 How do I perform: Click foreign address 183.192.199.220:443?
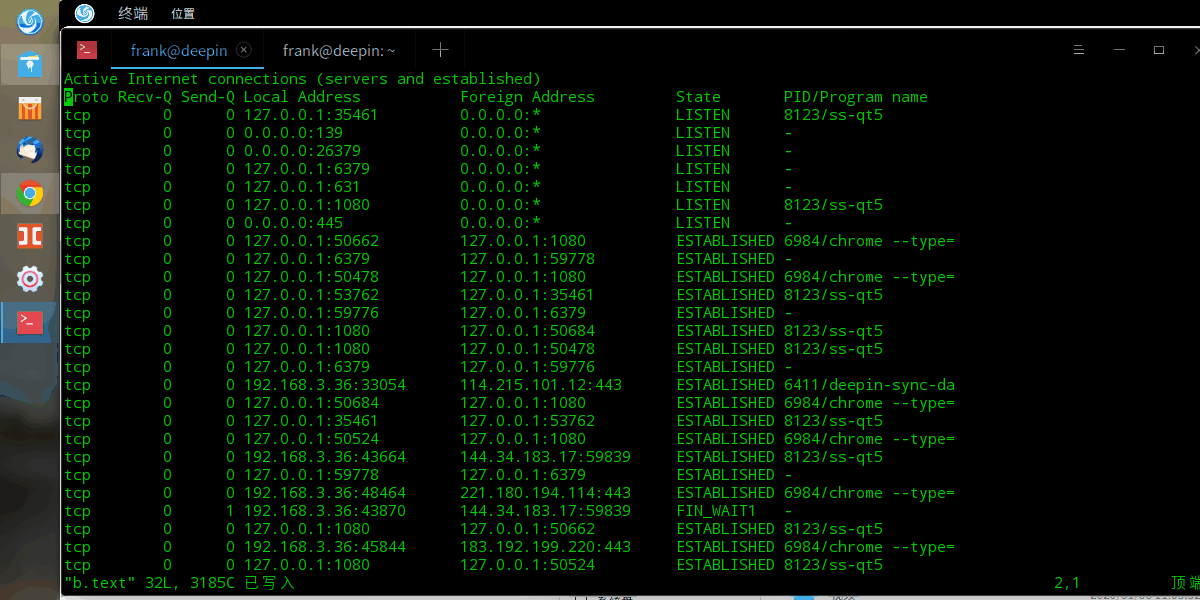coord(545,547)
